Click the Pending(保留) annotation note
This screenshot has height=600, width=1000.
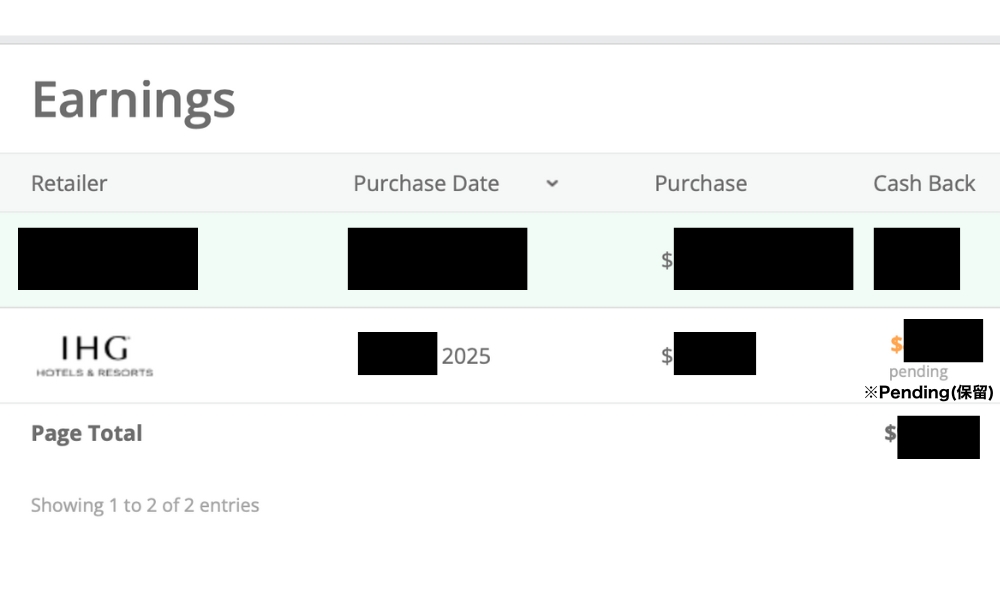point(929,392)
